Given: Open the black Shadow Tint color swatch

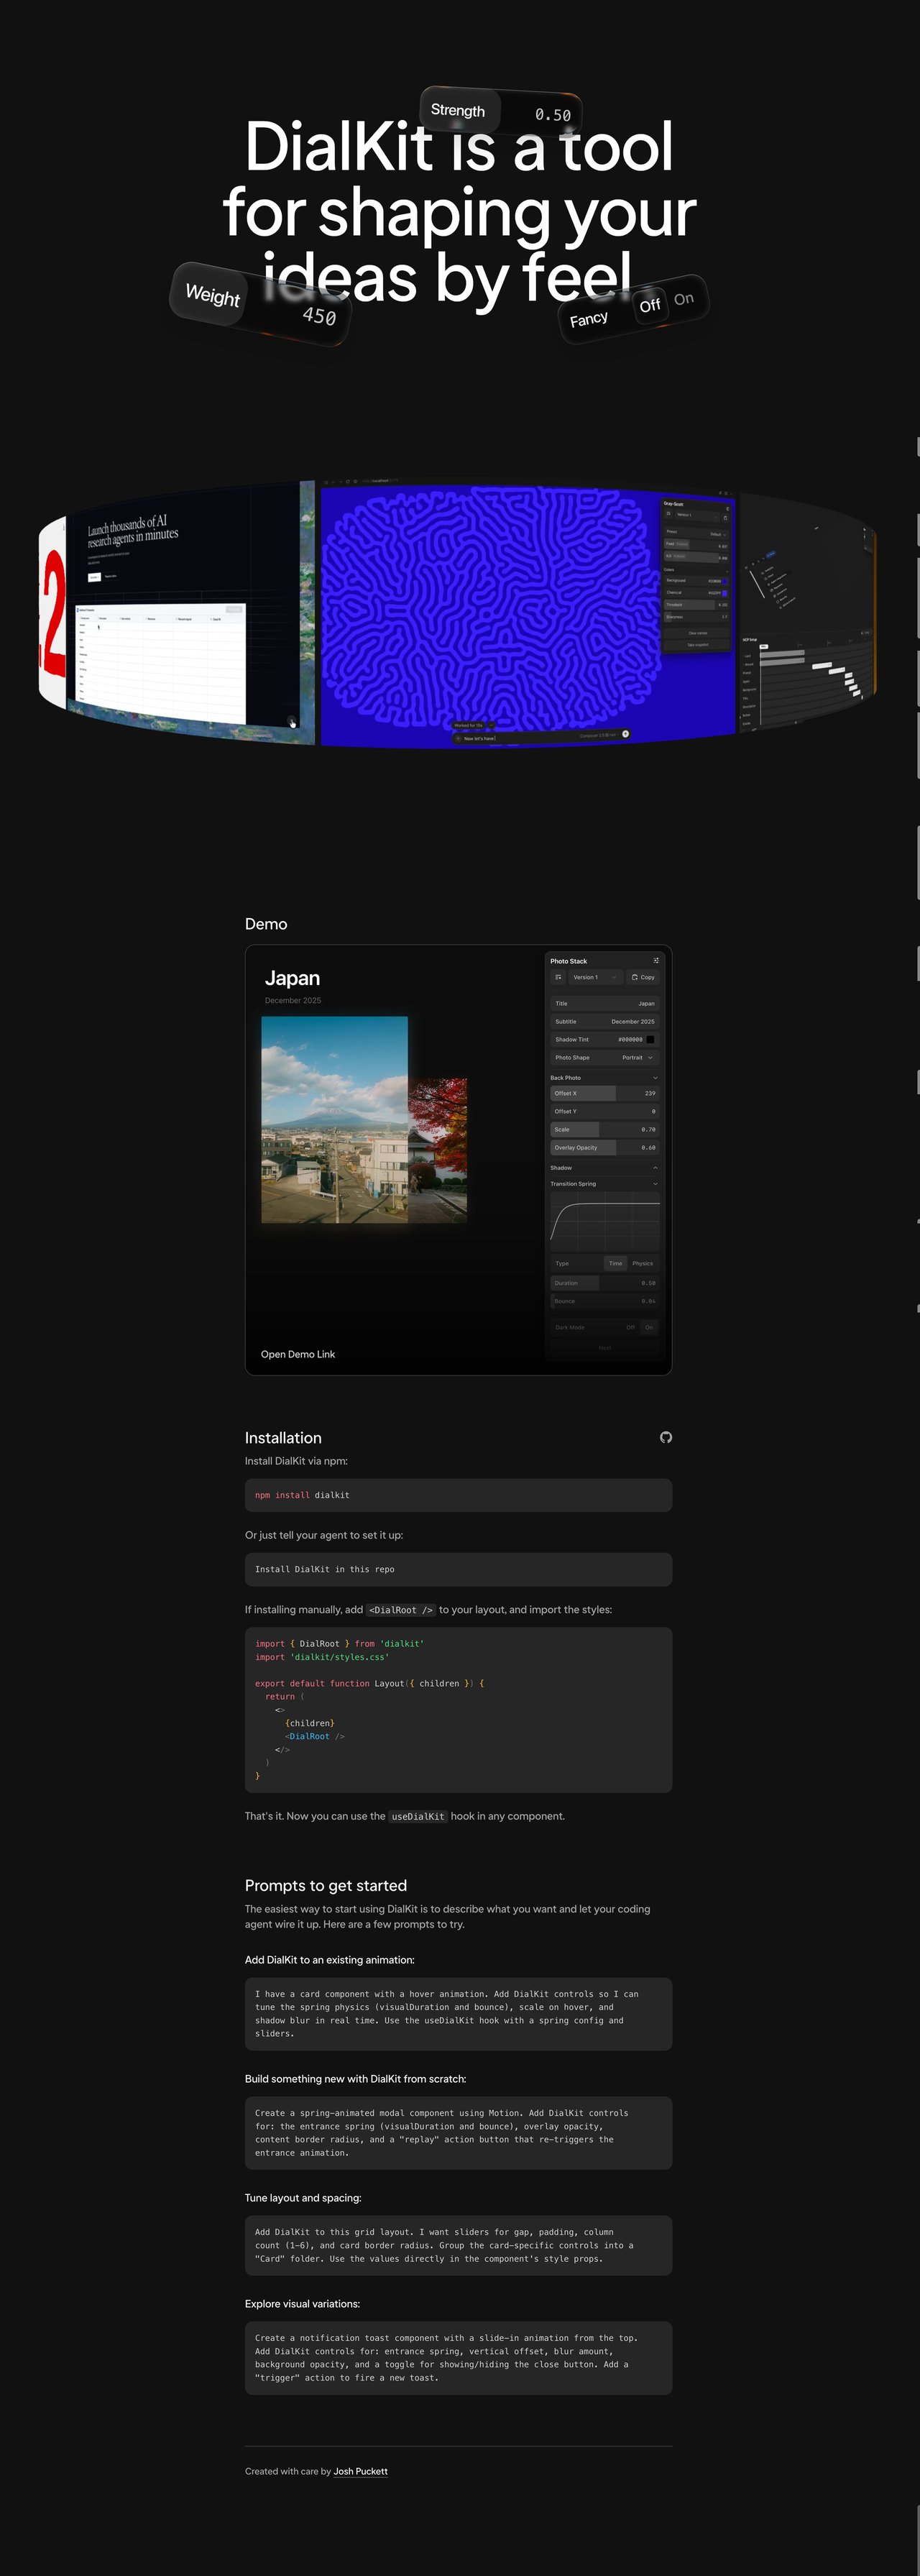Looking at the screenshot, I should point(650,1039).
